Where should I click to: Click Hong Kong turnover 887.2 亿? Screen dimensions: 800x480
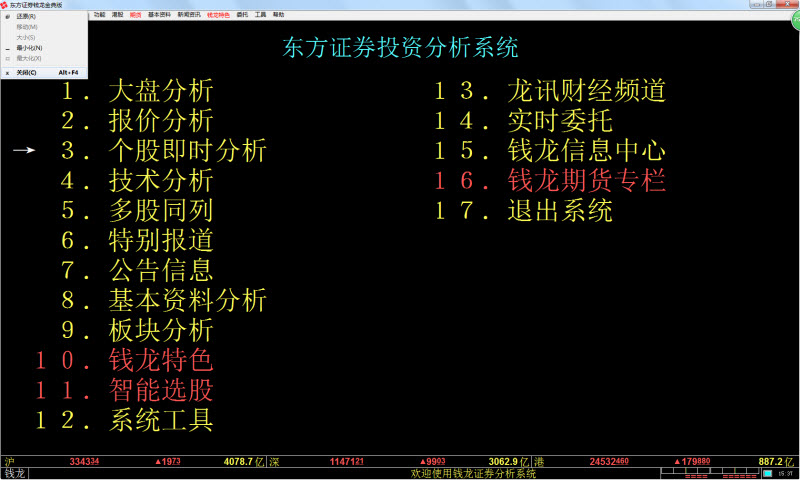(x=776, y=462)
